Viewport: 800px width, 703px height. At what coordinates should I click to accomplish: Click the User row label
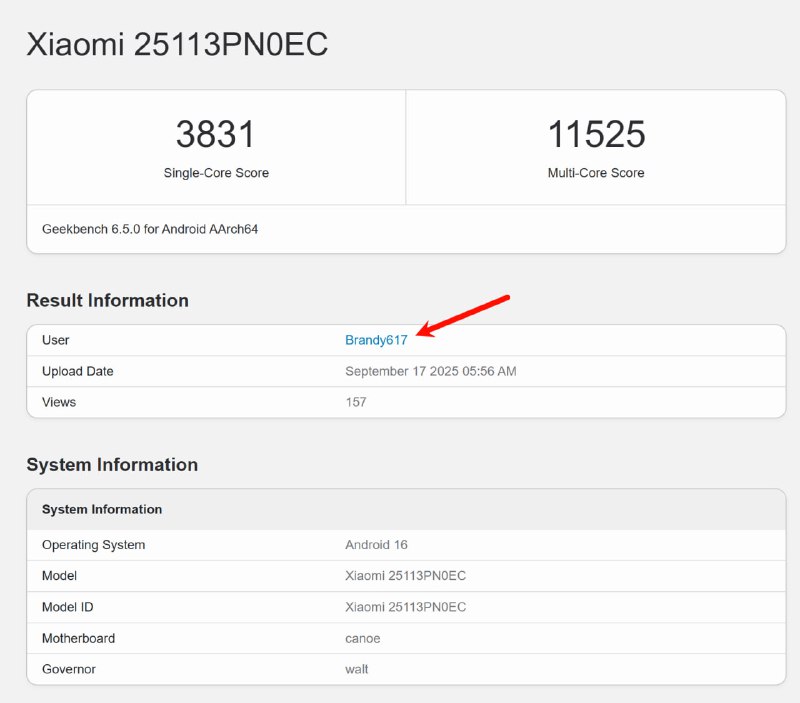56,340
